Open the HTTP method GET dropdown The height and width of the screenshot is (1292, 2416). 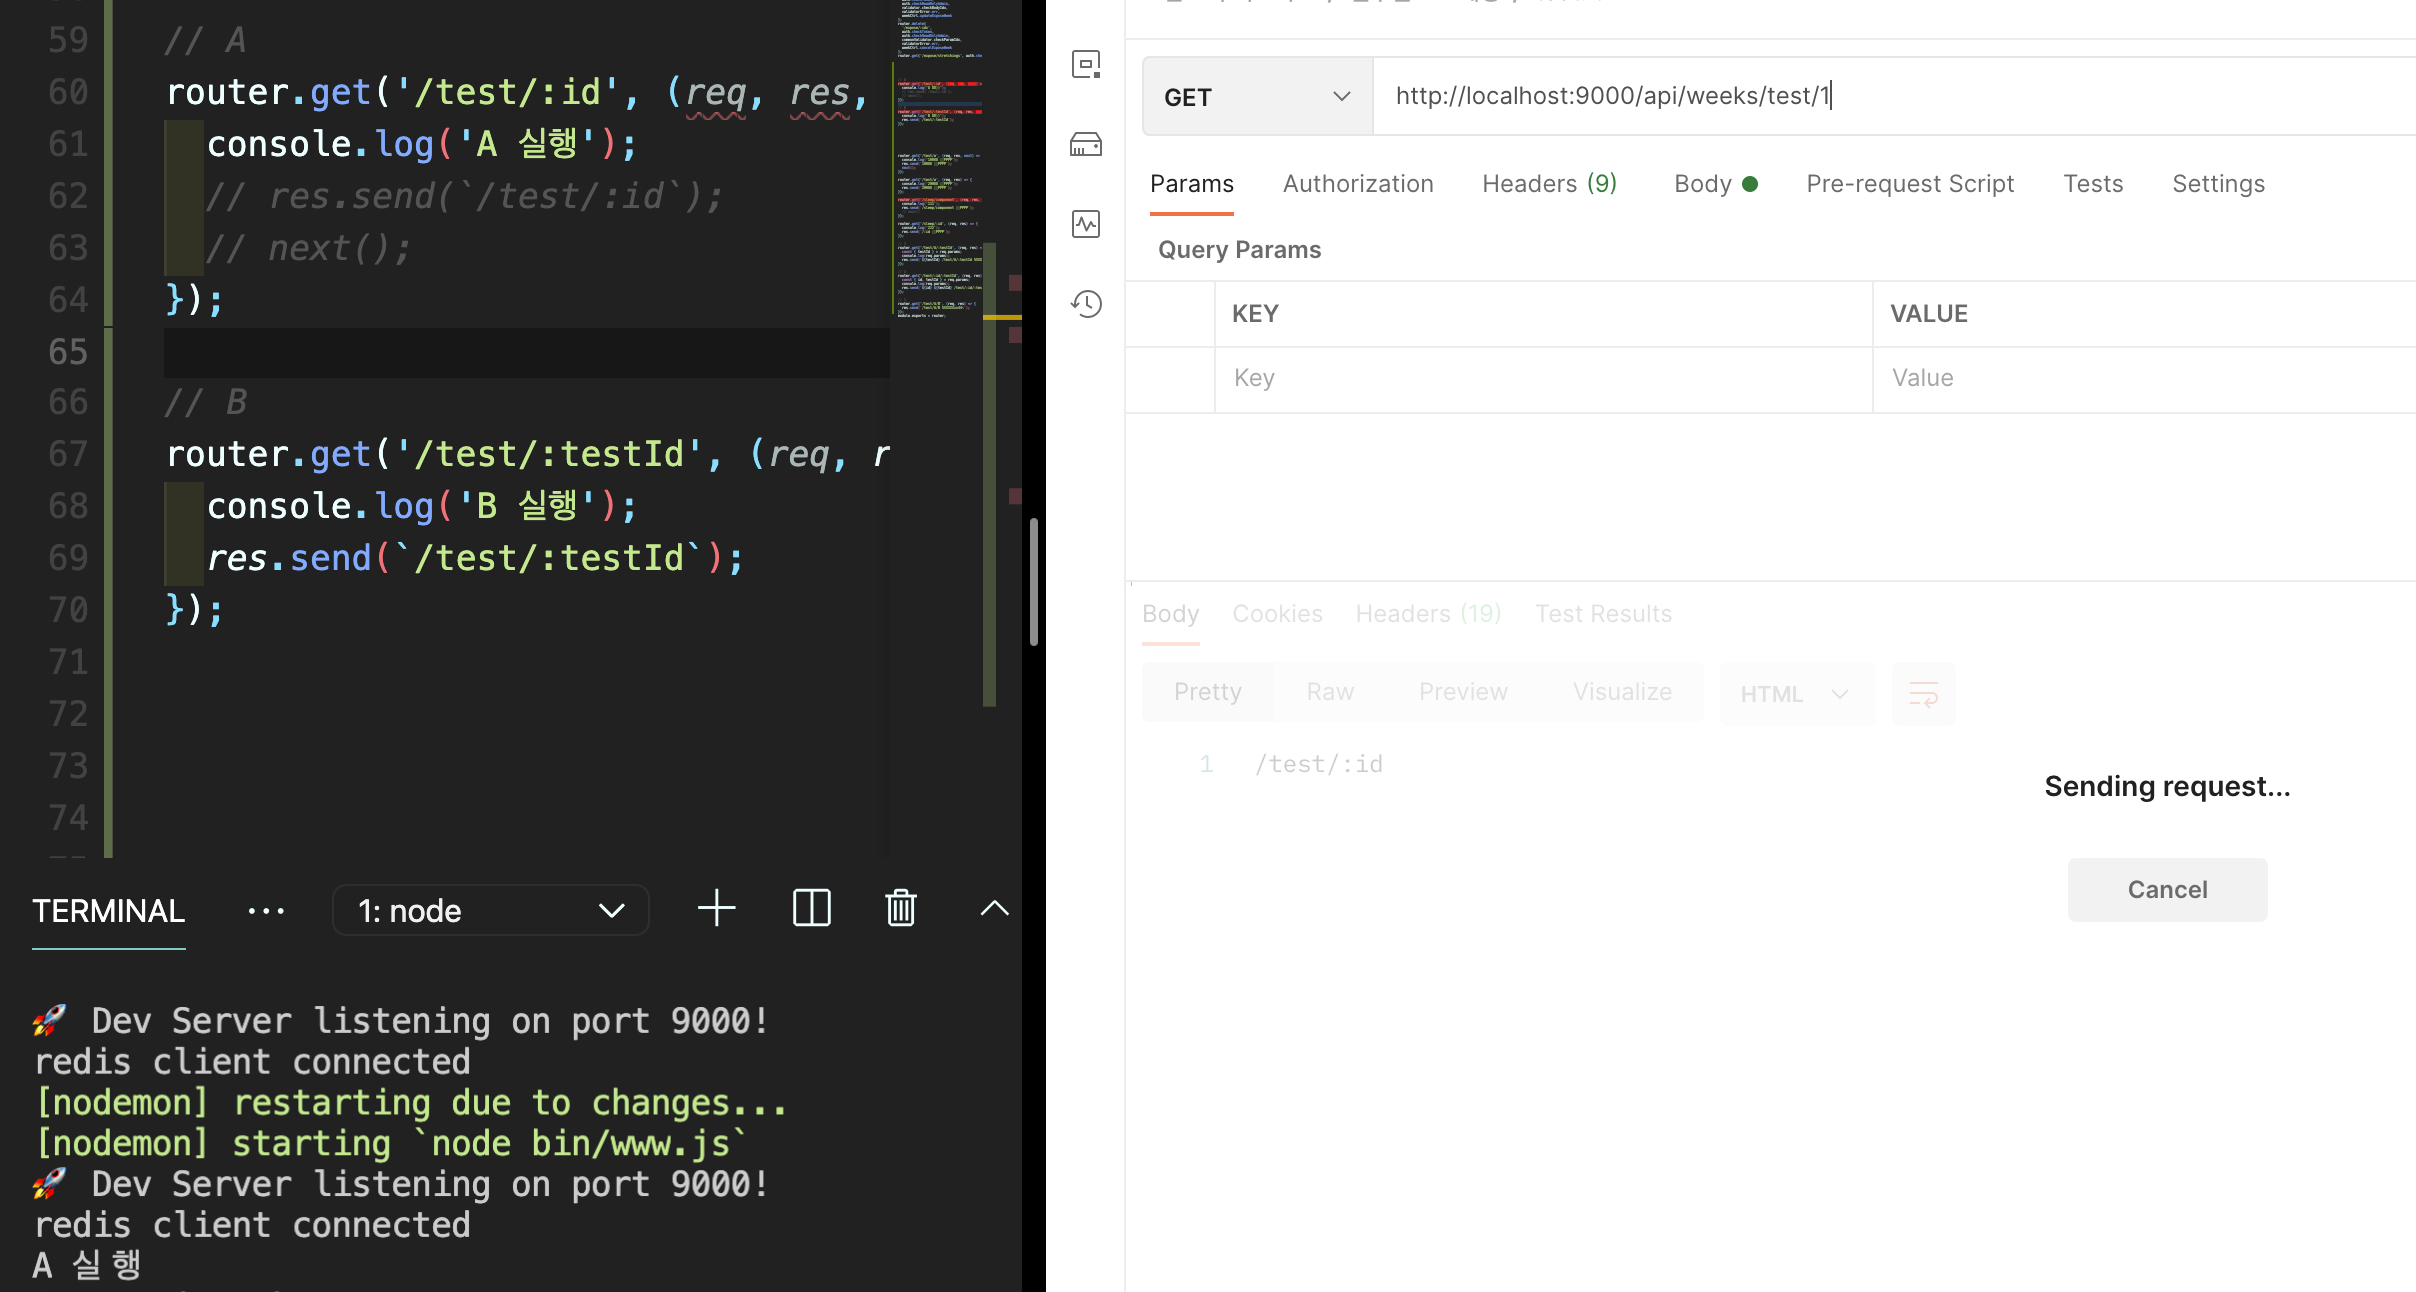click(1257, 97)
